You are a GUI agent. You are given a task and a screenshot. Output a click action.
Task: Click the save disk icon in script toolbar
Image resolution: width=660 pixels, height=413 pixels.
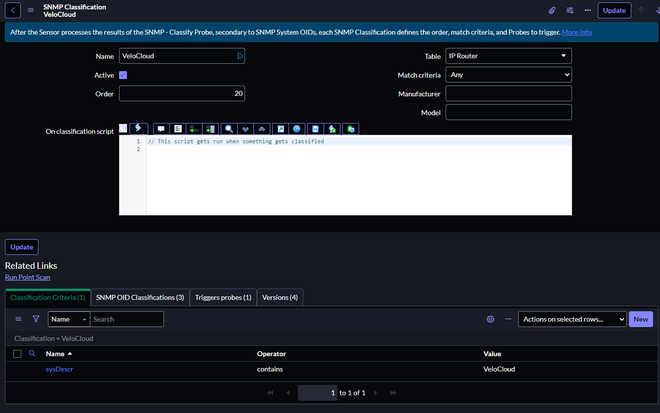[x=315, y=129]
